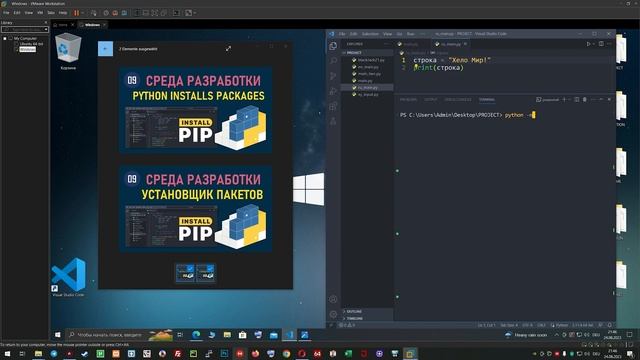The height and width of the screenshot is (360, 640).
Task: Select the ru_main.py editor tab
Action: pyautogui.click(x=451, y=44)
